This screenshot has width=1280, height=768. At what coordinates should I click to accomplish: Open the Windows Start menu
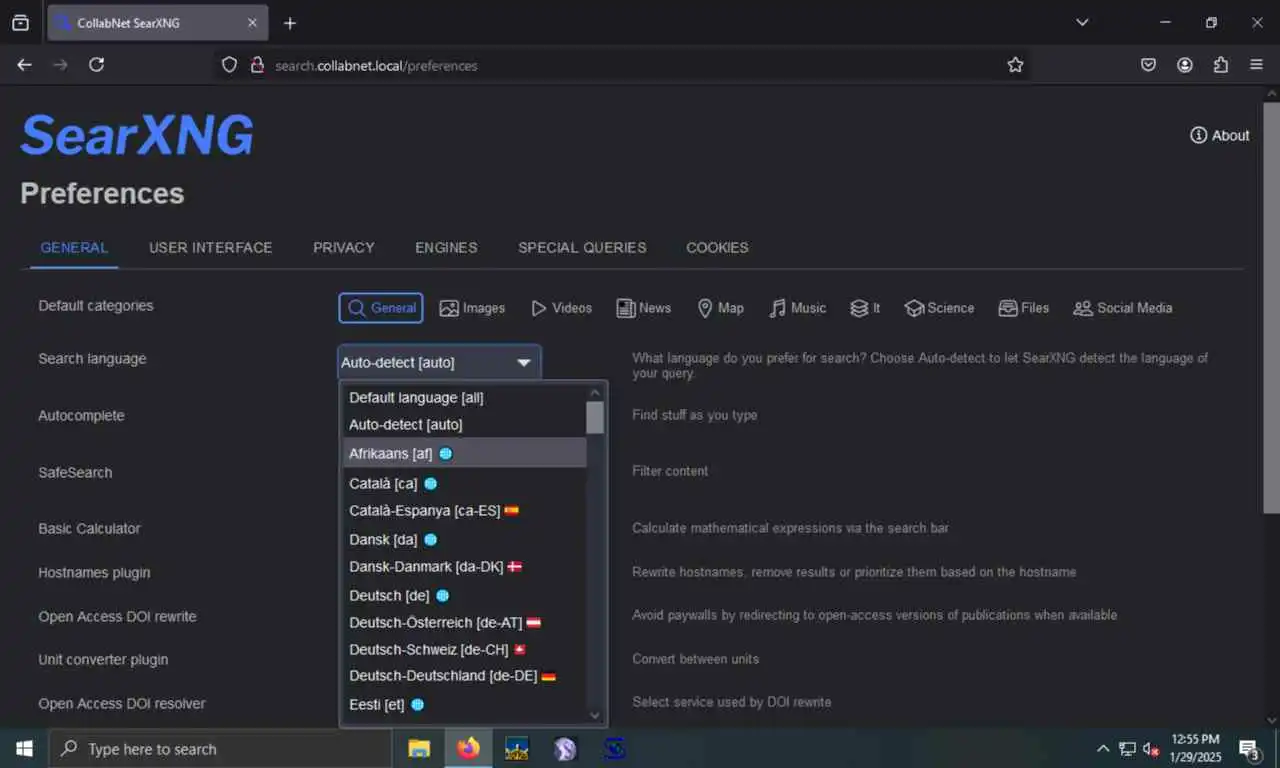click(24, 748)
